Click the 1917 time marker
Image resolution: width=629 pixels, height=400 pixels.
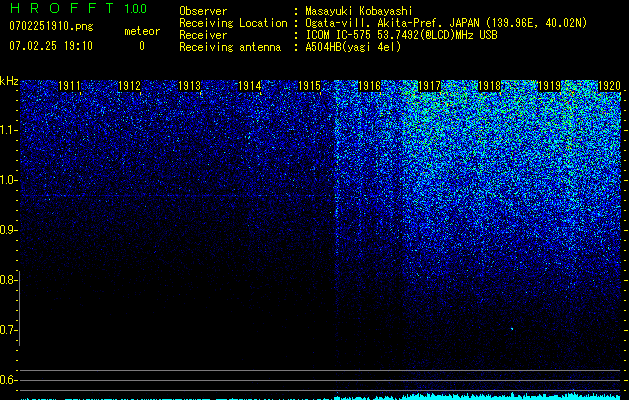(x=430, y=86)
